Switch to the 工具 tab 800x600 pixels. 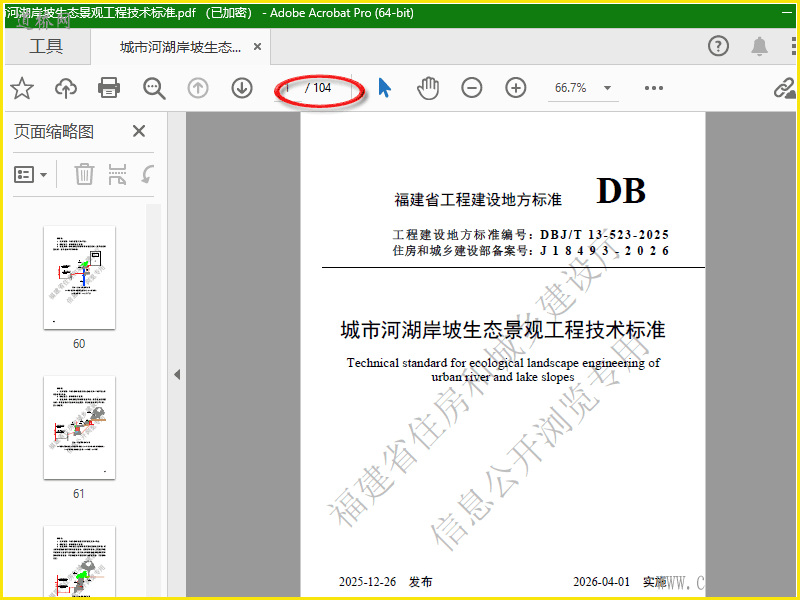(46, 46)
